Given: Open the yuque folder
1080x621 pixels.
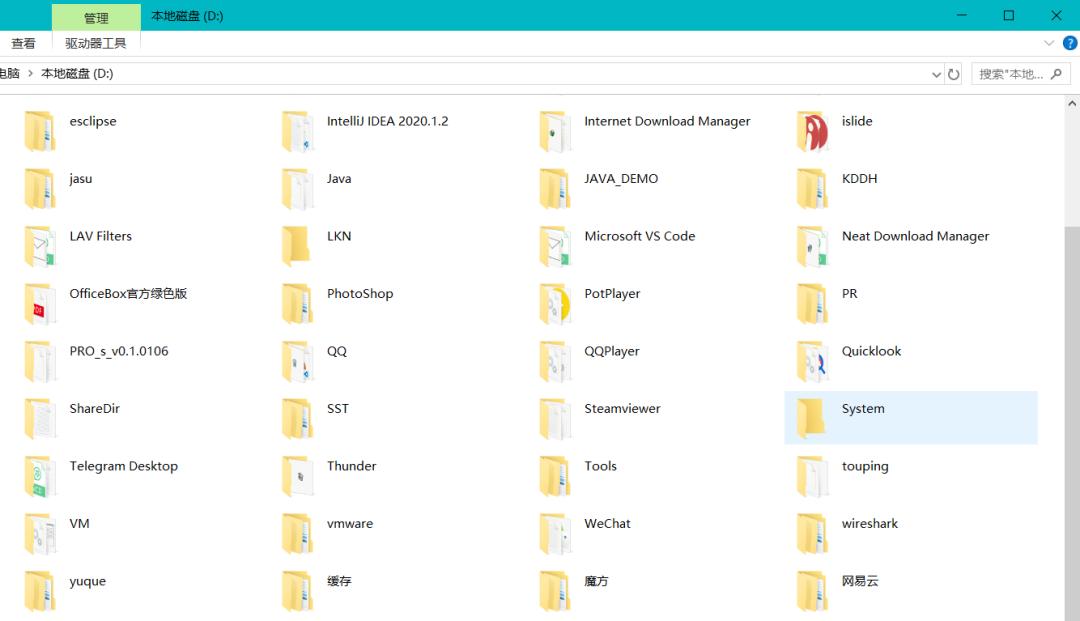Looking at the screenshot, I should 87,580.
